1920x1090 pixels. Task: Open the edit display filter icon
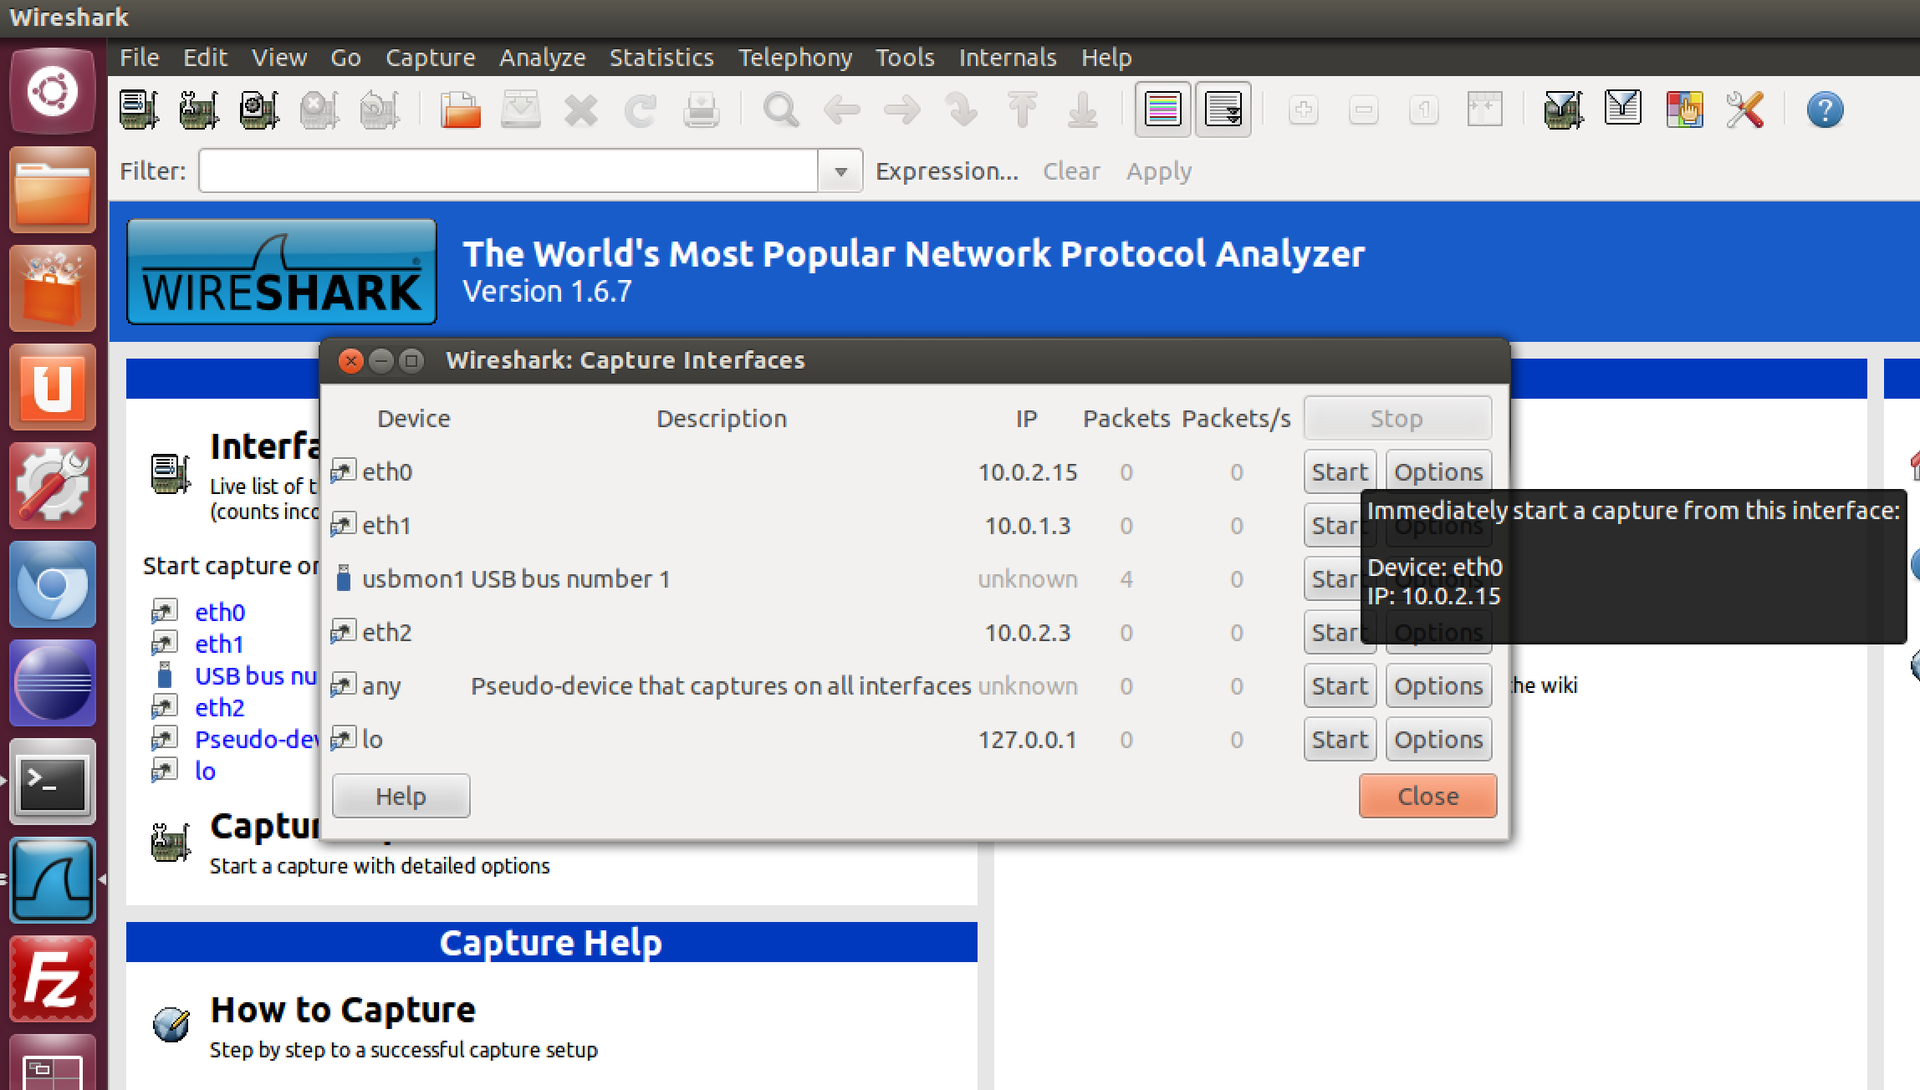click(1624, 110)
